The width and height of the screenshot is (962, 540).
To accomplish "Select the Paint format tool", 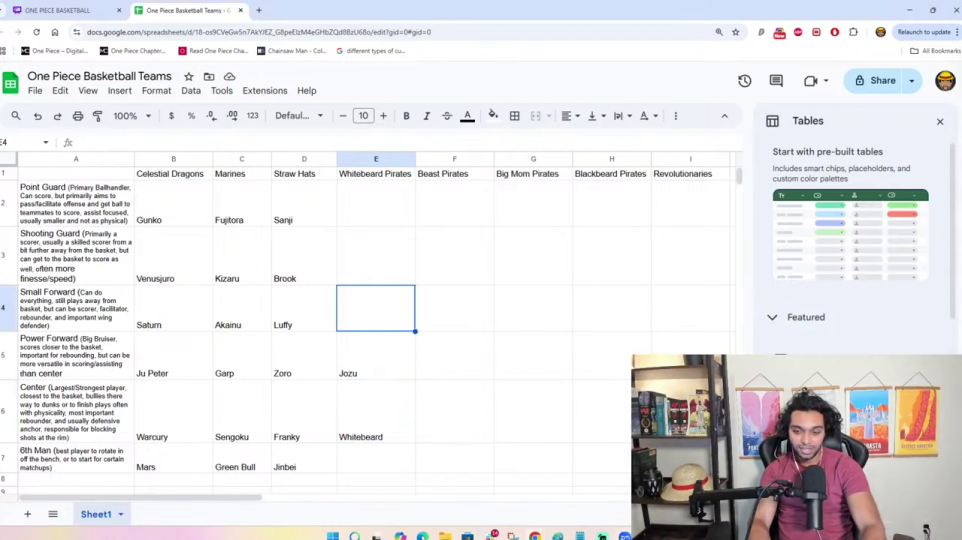I will point(98,116).
